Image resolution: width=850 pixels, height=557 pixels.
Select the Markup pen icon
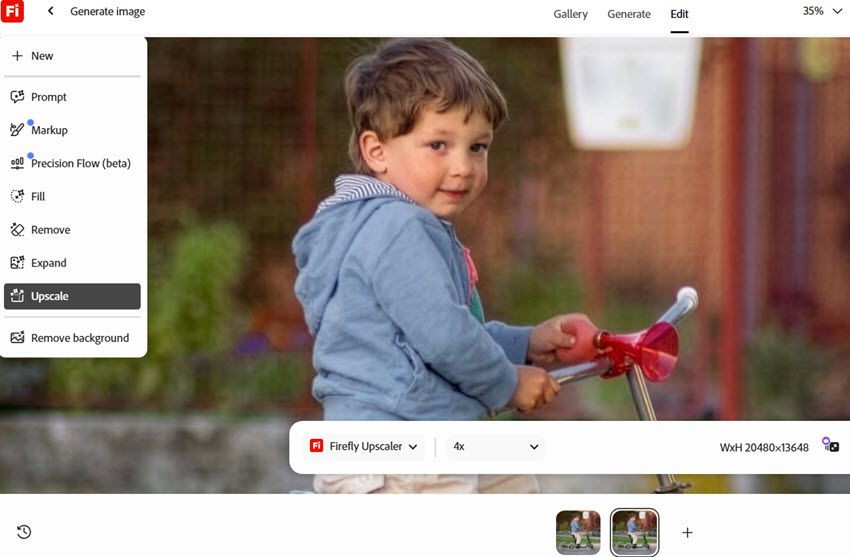pyautogui.click(x=17, y=129)
